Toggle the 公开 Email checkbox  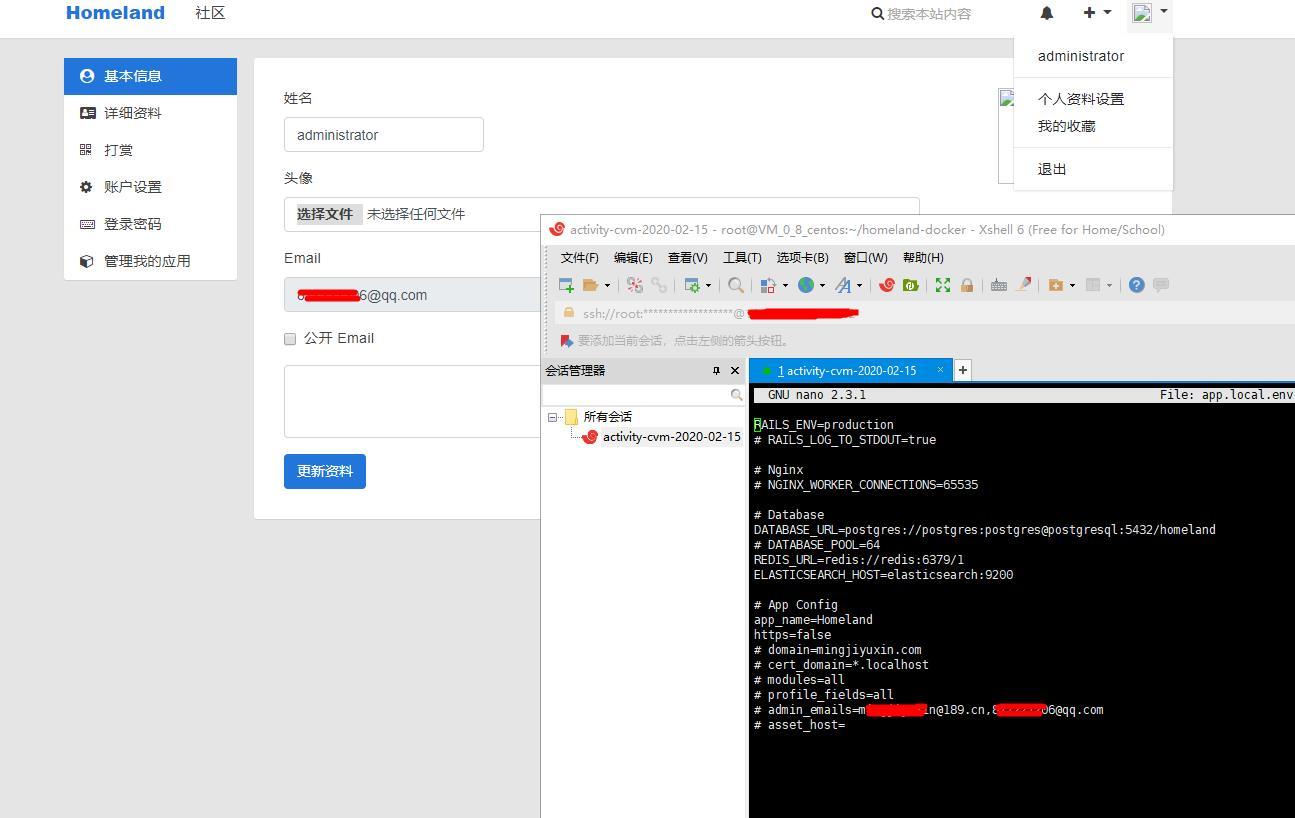[290, 339]
